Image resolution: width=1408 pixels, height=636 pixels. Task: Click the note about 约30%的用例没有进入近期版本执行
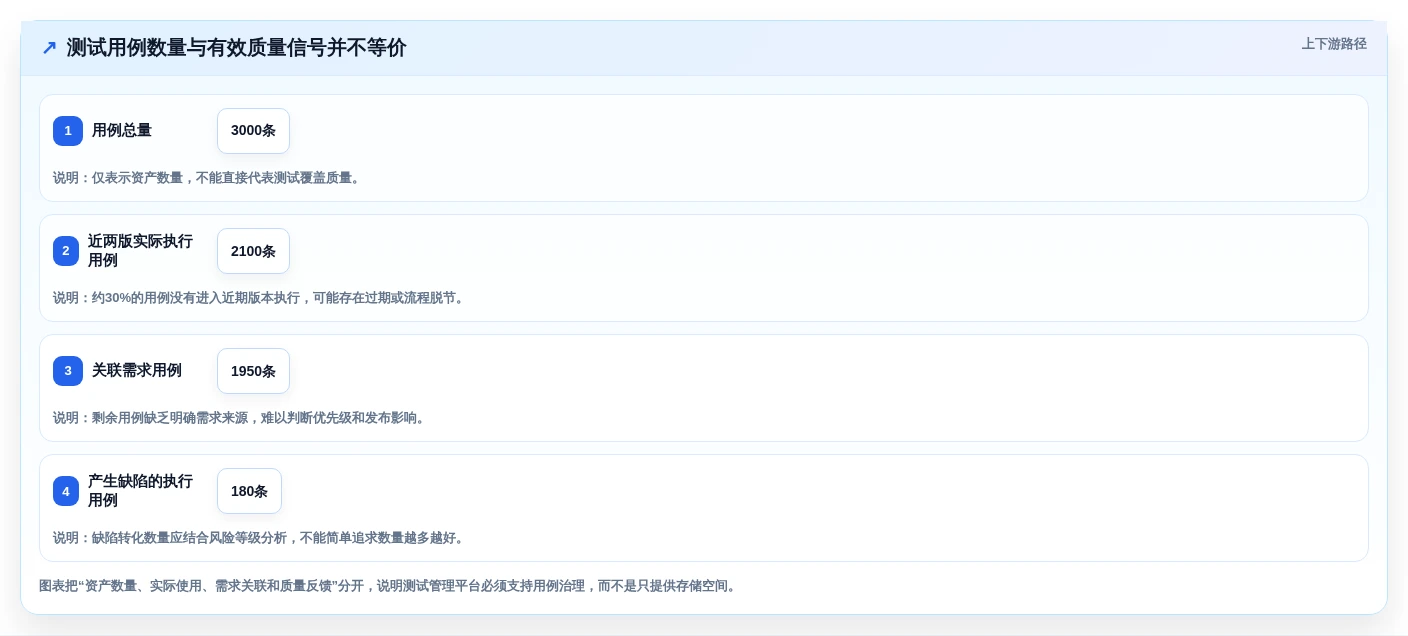coord(260,298)
